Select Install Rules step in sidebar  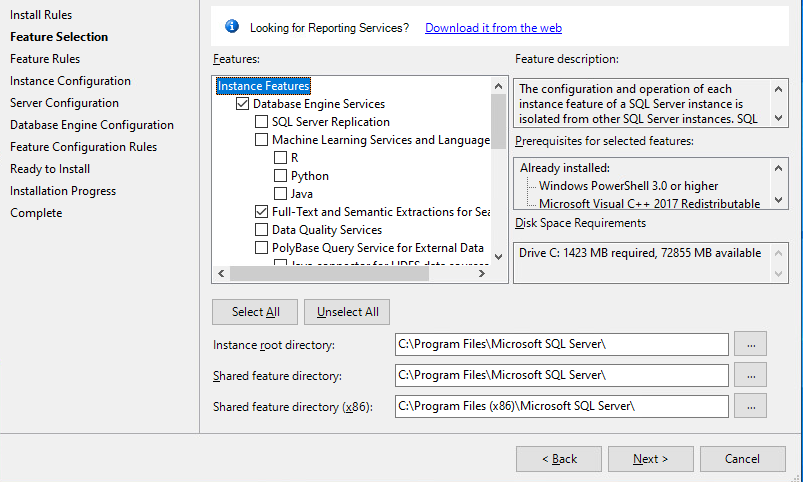[x=41, y=15]
